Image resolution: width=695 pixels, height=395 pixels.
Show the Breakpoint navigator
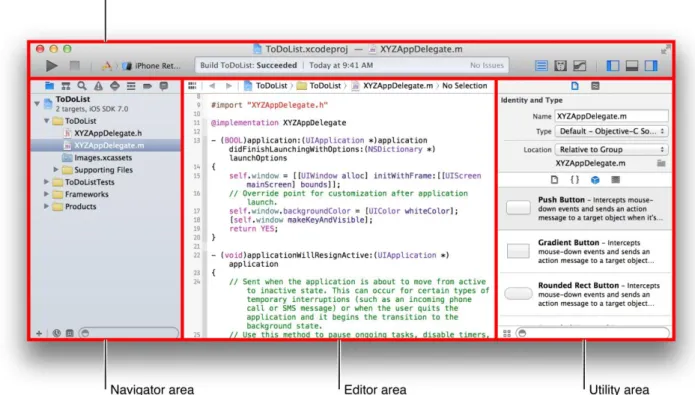click(x=147, y=86)
